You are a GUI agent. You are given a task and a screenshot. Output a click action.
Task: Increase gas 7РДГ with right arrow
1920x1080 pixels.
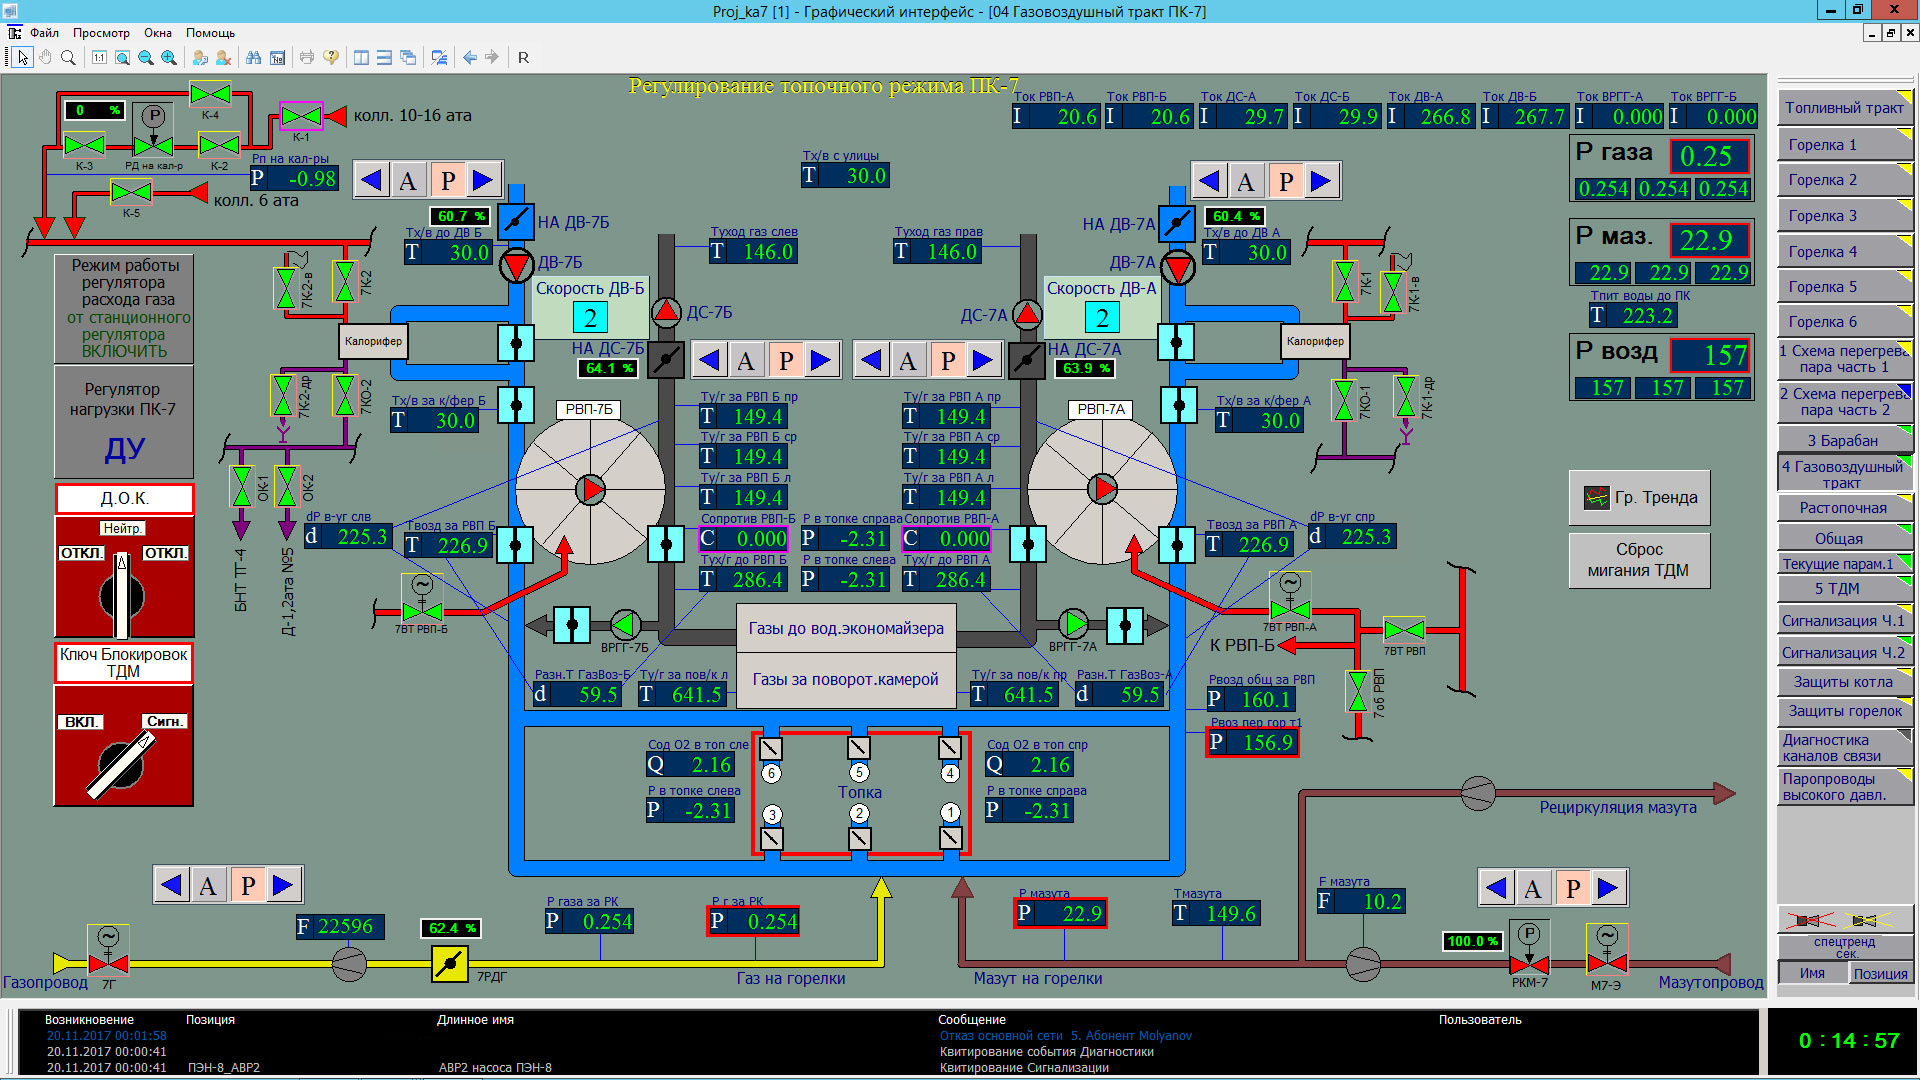point(283,885)
